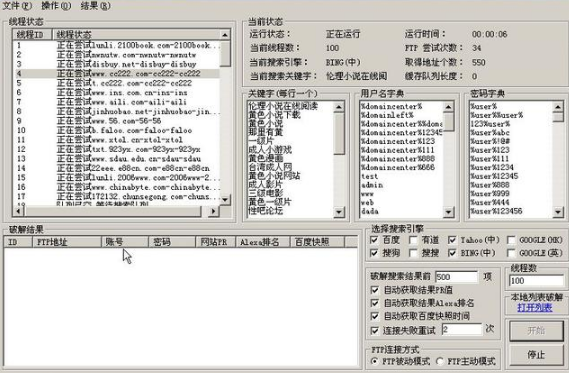The height and width of the screenshot is (373, 569).
Task: Open the 操作 menu
Action: coord(56,6)
